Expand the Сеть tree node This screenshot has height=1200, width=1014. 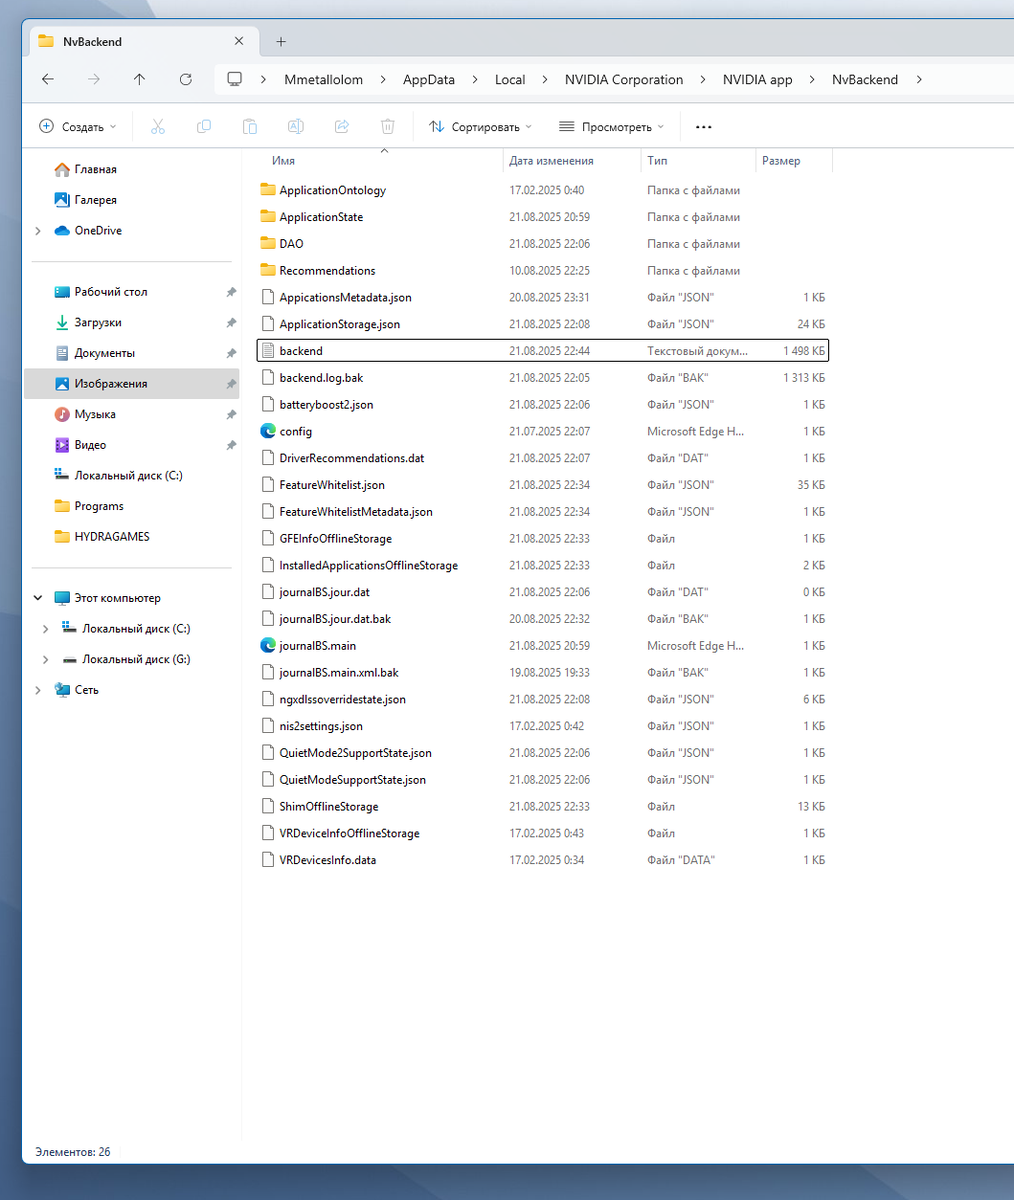coord(38,690)
